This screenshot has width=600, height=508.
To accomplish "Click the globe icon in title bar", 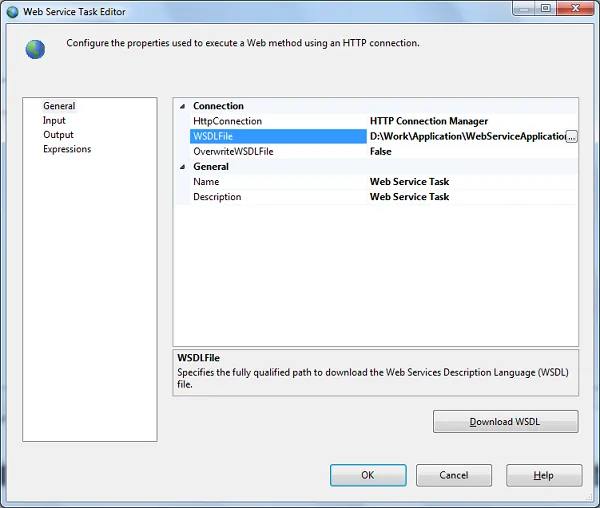I will 12,12.
